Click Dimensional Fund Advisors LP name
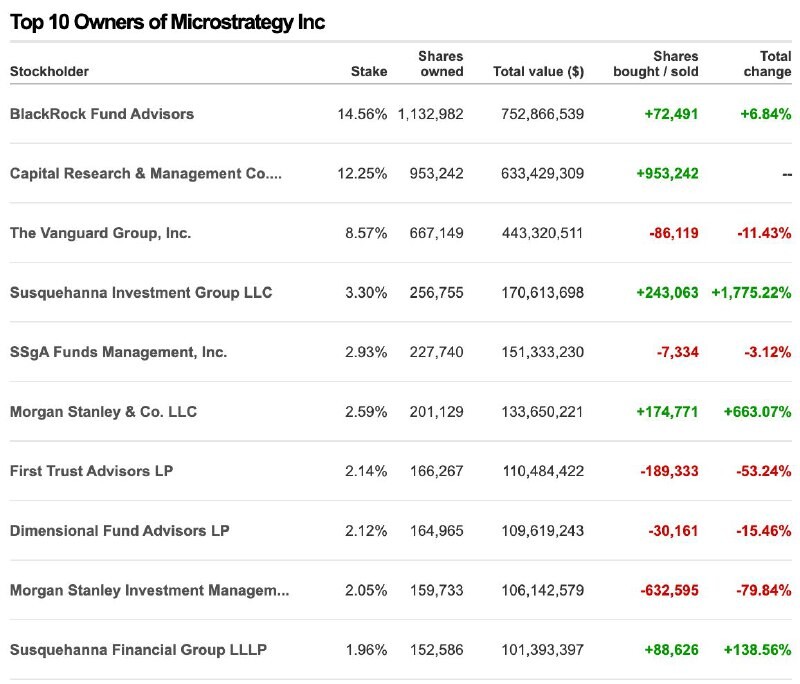Image resolution: width=800 pixels, height=684 pixels. (119, 530)
